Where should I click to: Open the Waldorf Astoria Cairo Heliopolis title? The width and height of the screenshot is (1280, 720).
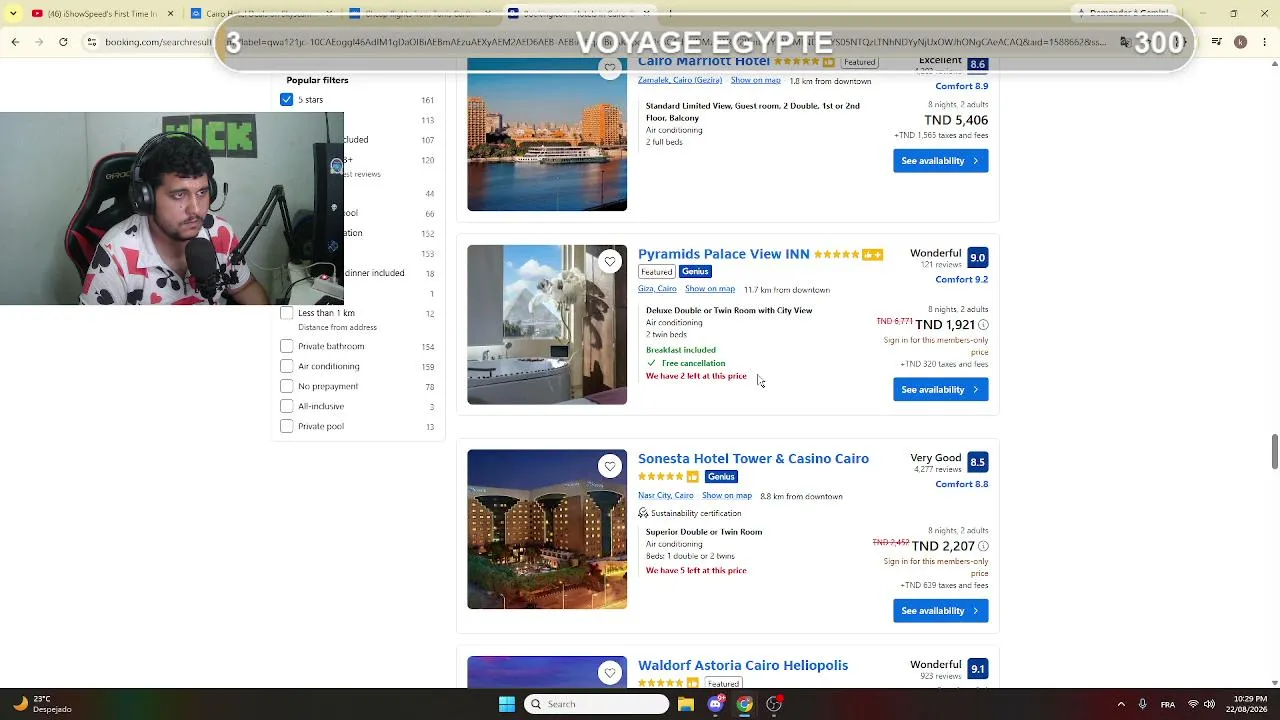pyautogui.click(x=743, y=665)
